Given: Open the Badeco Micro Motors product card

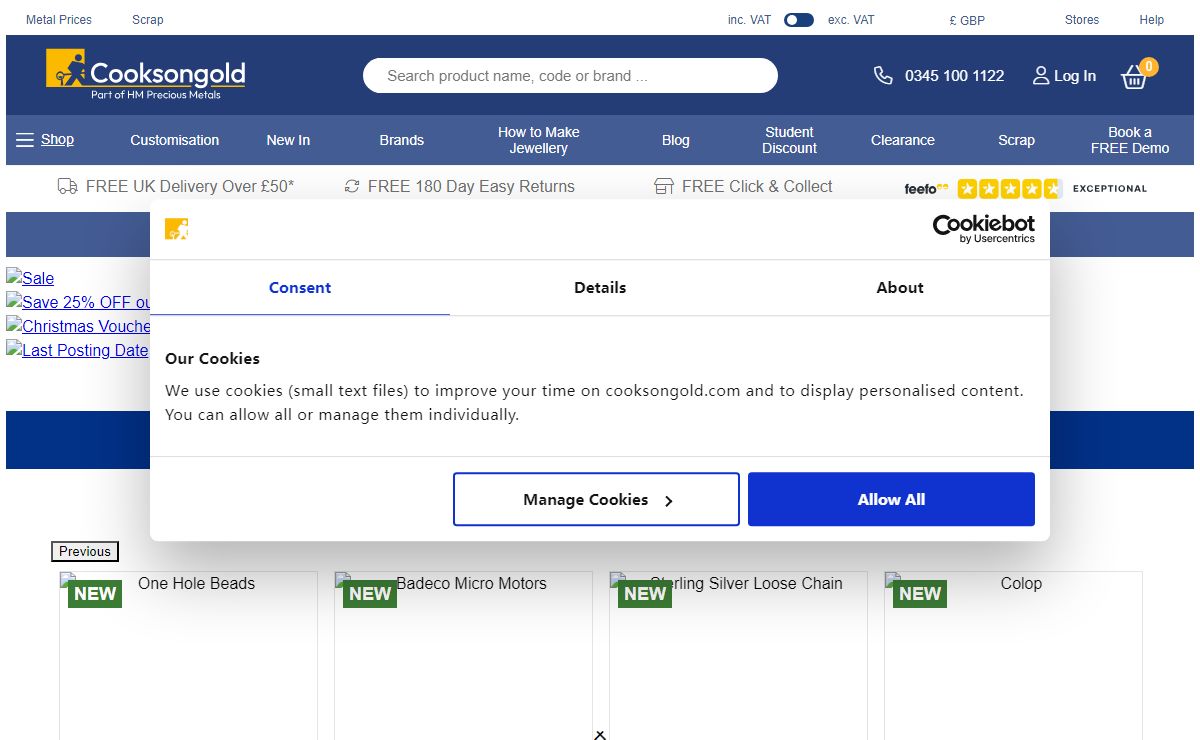Looking at the screenshot, I should pyautogui.click(x=463, y=655).
